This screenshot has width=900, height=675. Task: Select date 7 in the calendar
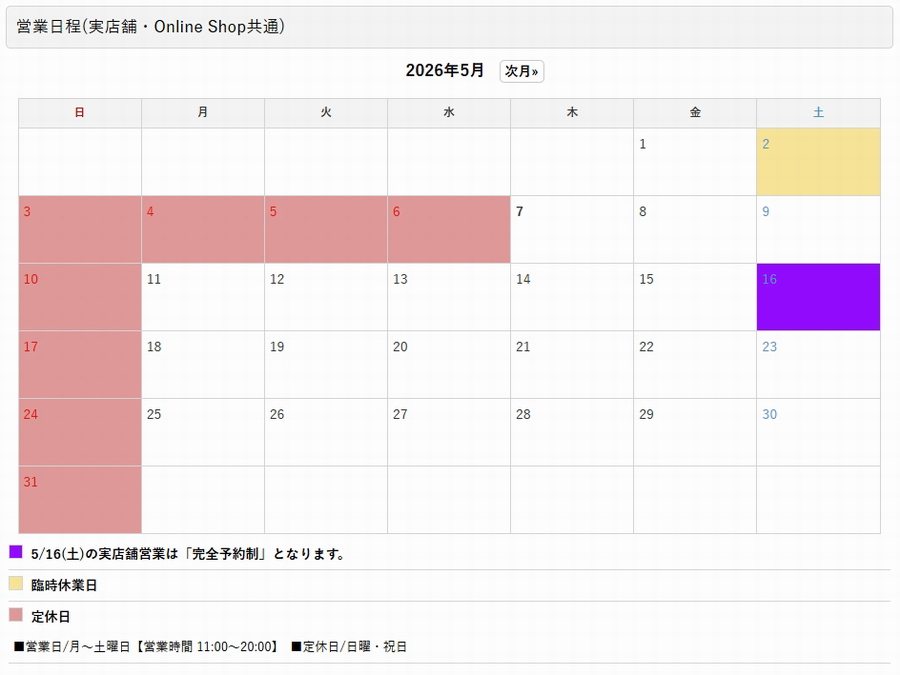(x=572, y=230)
